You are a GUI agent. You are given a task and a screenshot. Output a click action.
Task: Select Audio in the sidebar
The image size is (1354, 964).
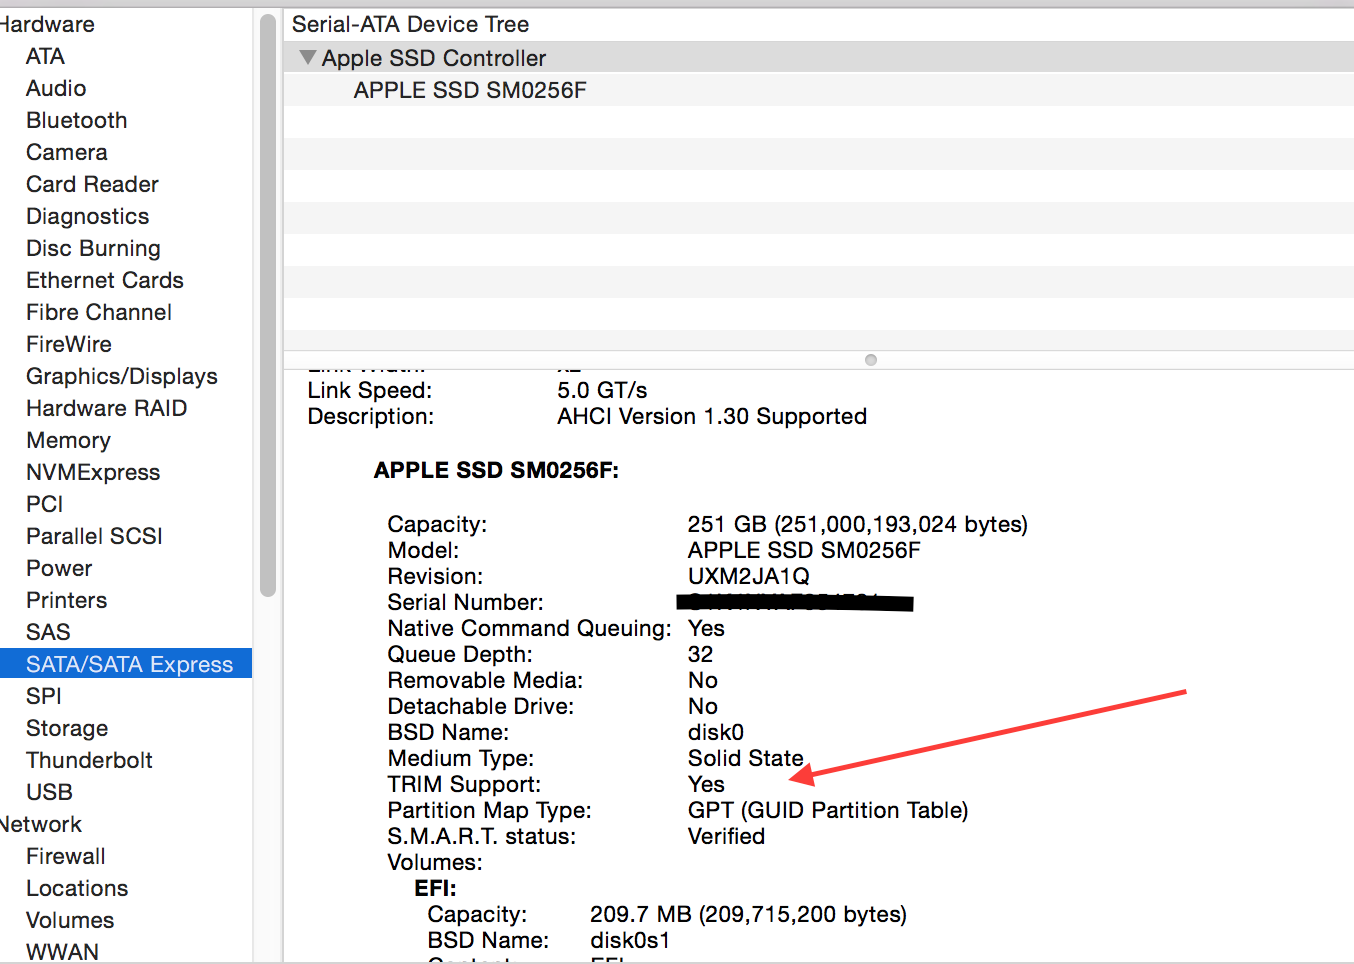coord(56,88)
